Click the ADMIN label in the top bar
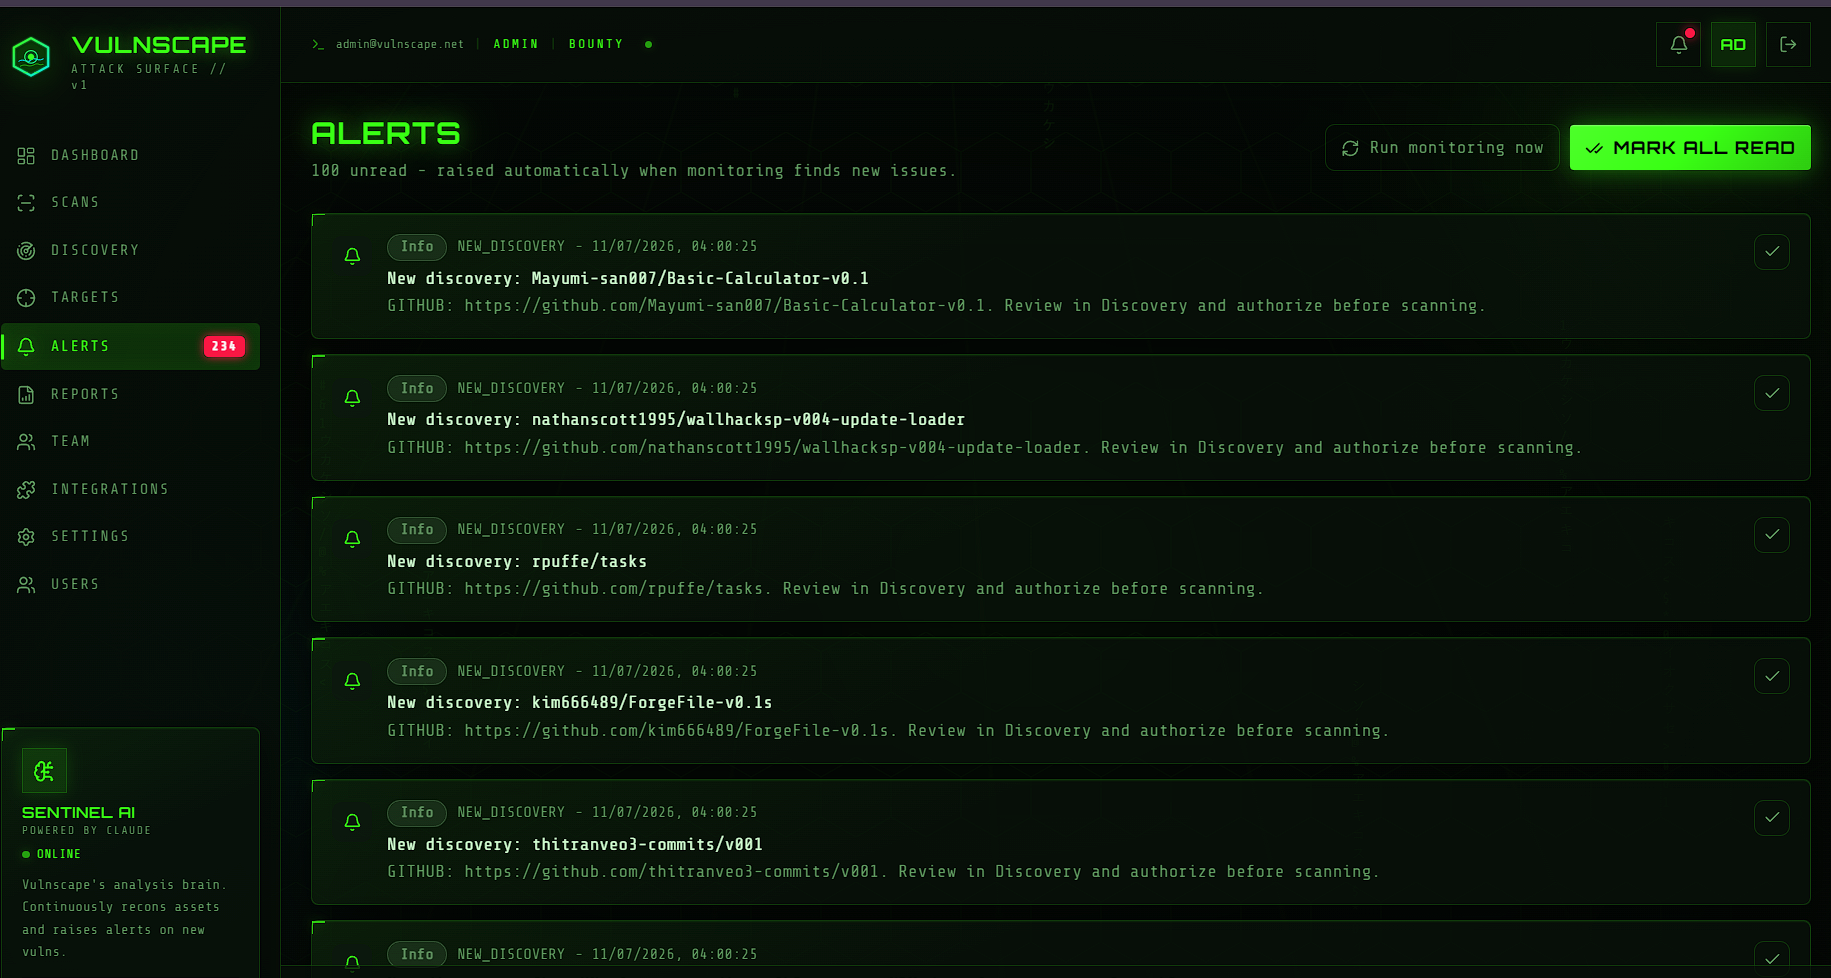The width and height of the screenshot is (1831, 978). point(516,44)
